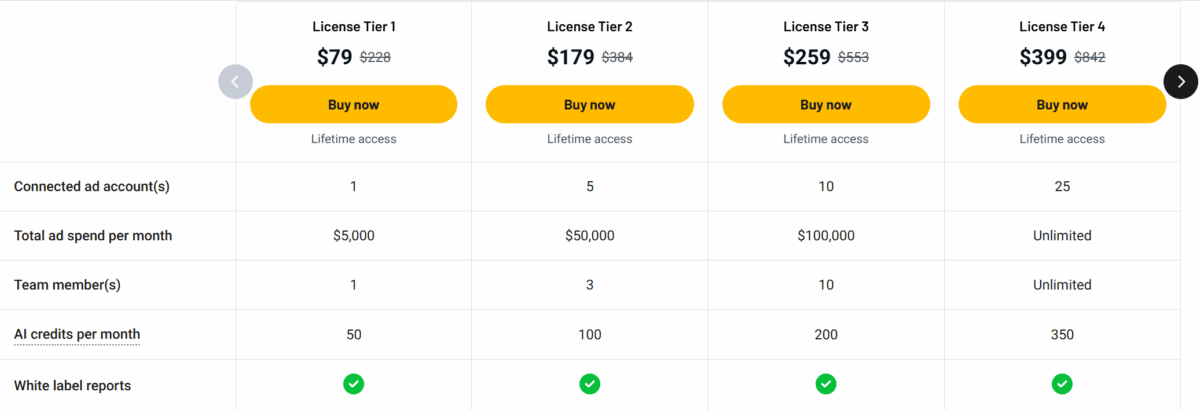Click the Connected ad account(s) row label
The height and width of the screenshot is (410, 1200).
coord(85,186)
